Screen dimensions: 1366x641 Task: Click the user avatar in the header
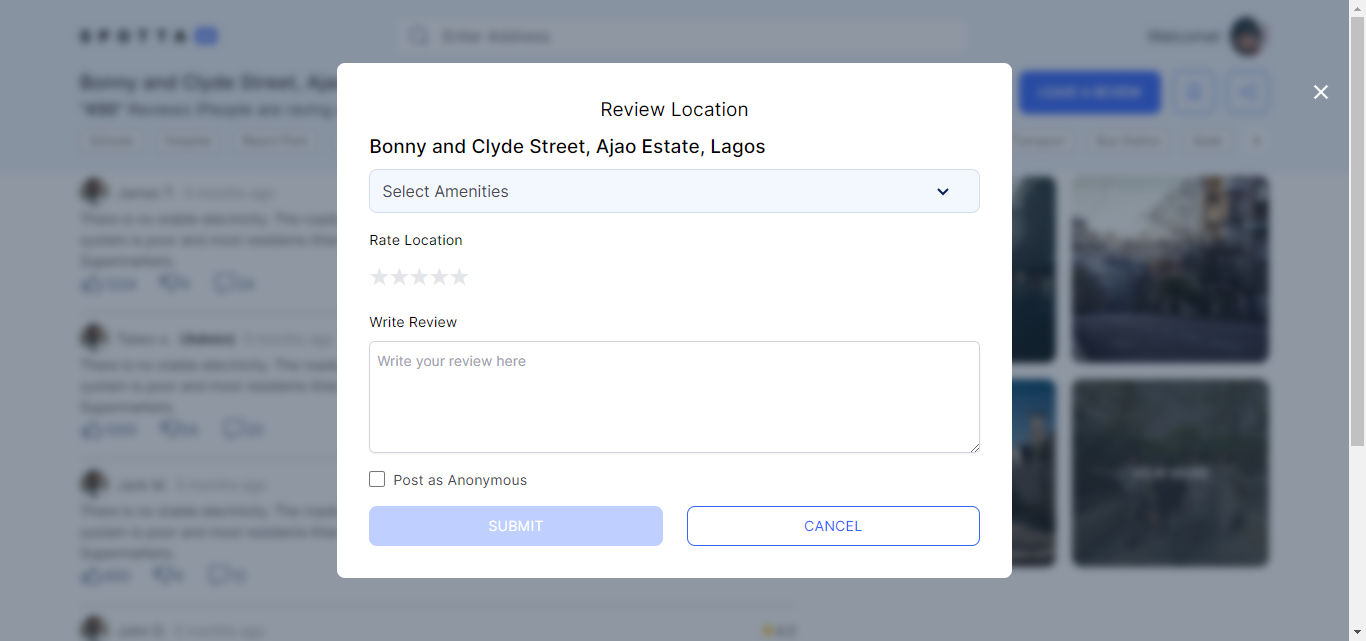(1248, 37)
